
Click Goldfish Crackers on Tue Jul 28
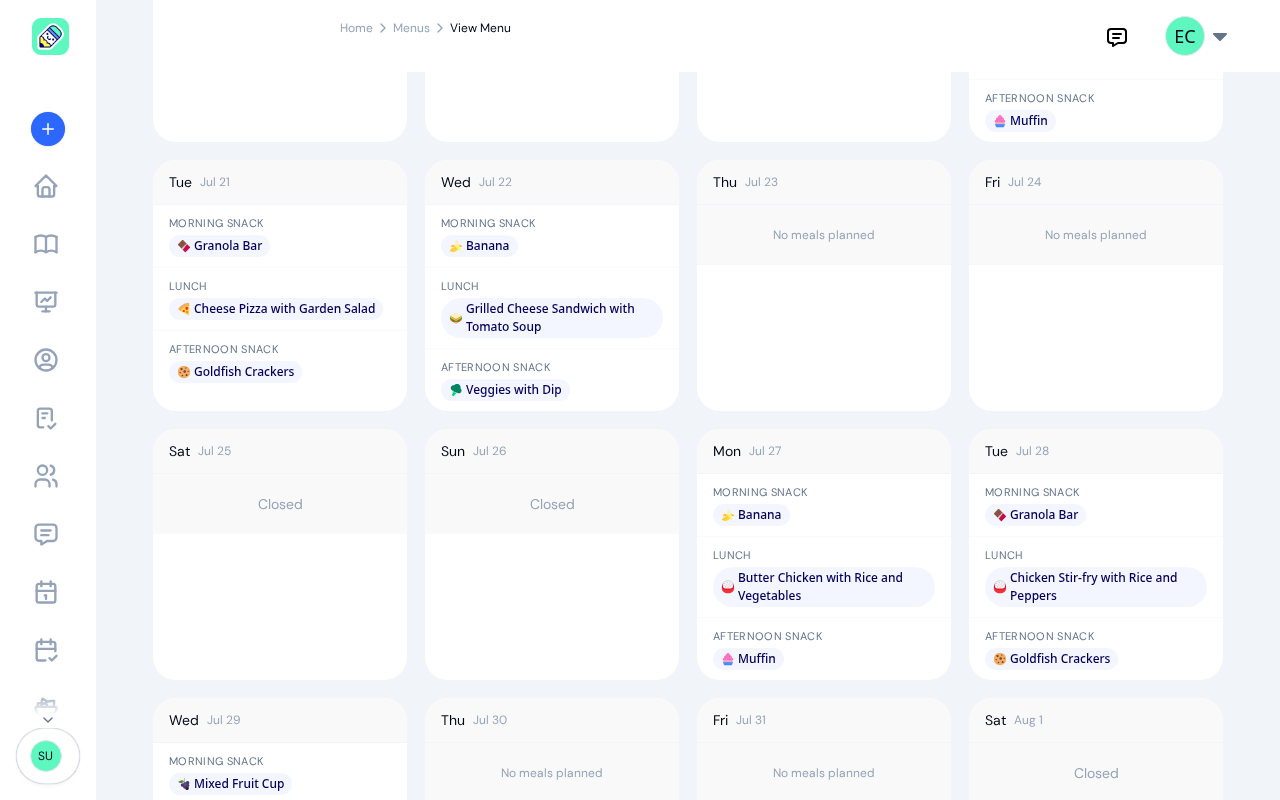coord(1051,659)
